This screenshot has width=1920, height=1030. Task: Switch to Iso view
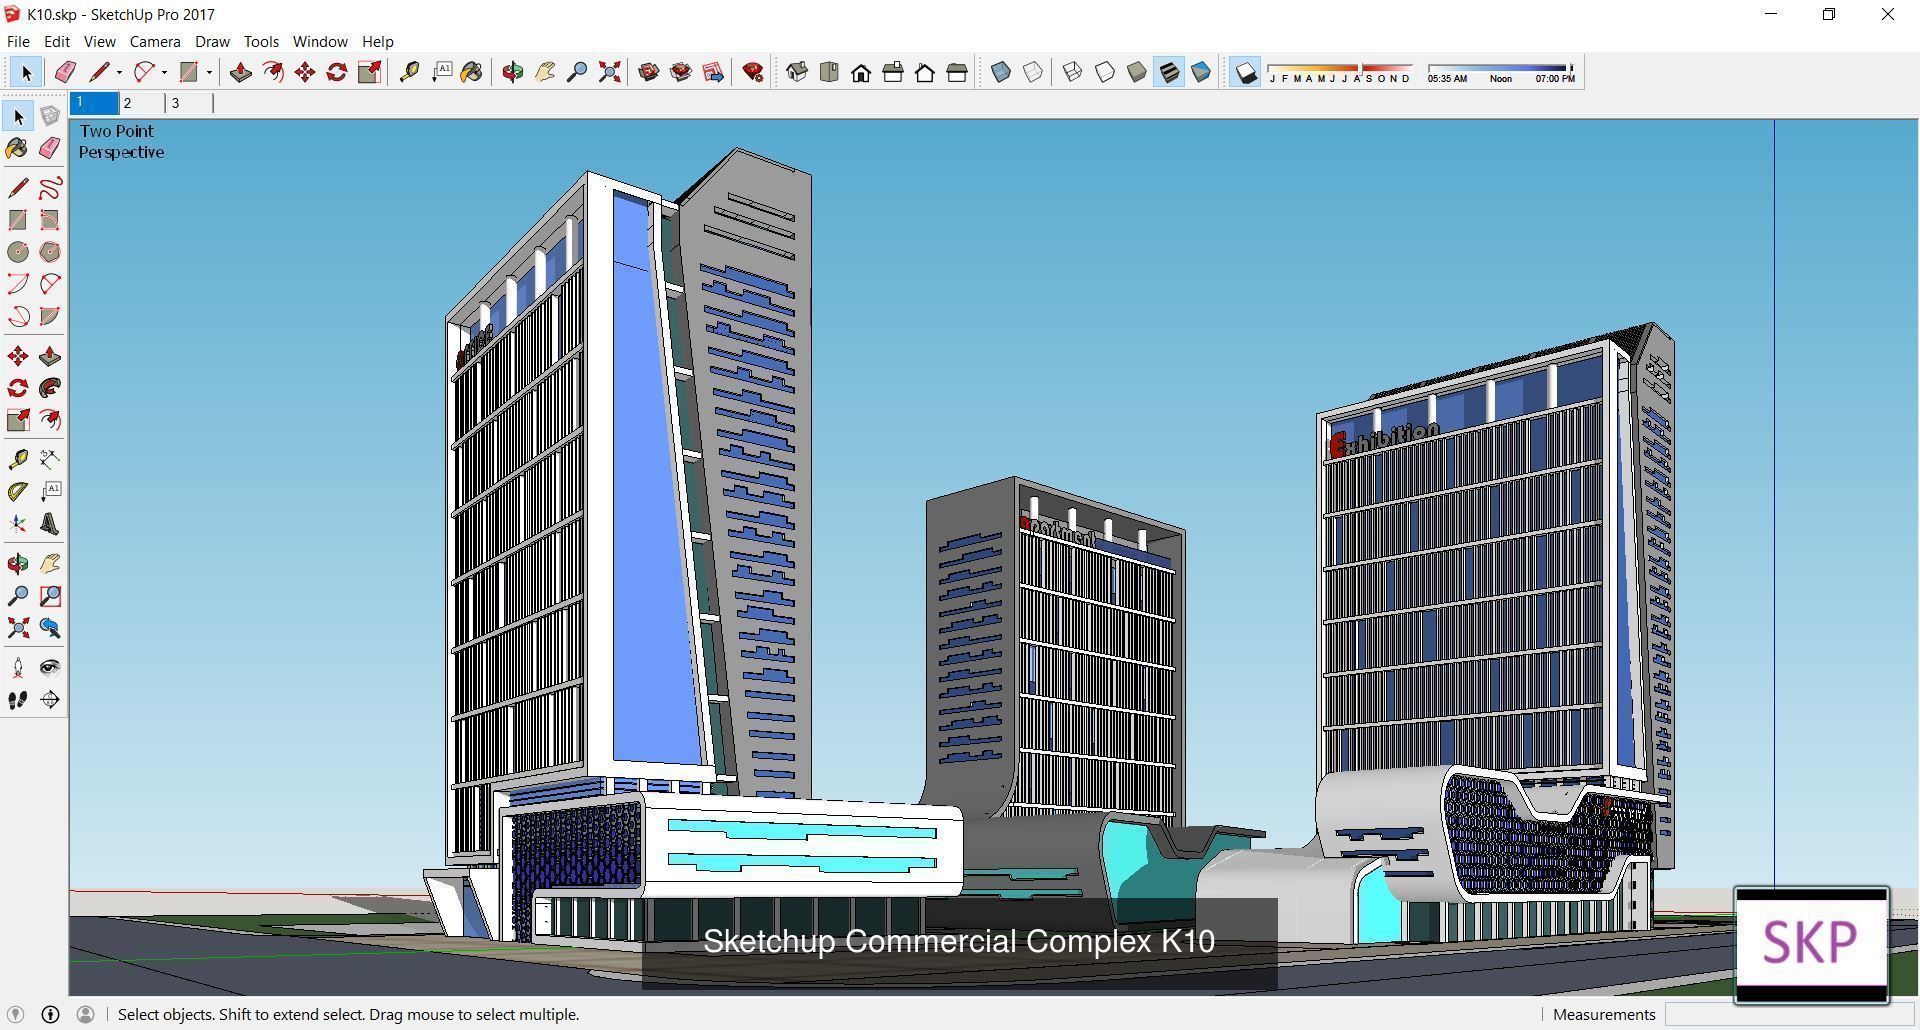coord(797,72)
